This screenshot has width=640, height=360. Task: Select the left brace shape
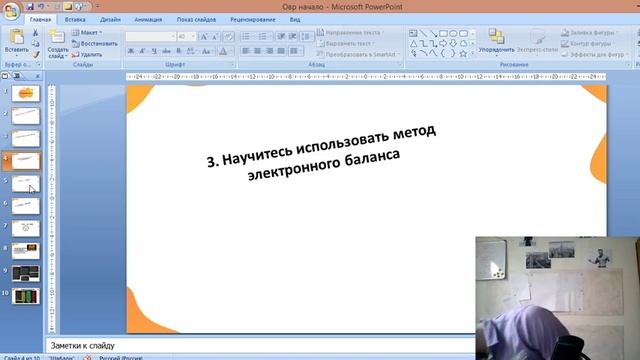tap(443, 53)
